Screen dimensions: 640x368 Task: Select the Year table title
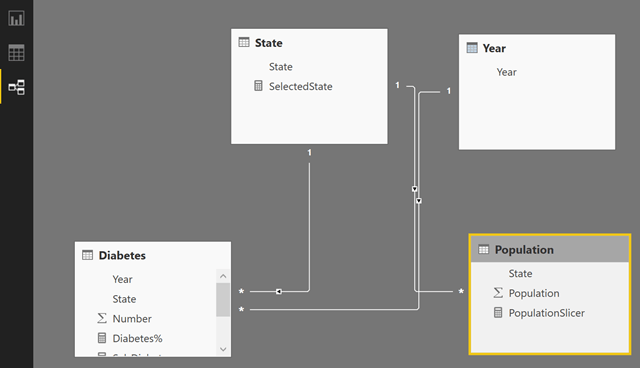coord(494,48)
